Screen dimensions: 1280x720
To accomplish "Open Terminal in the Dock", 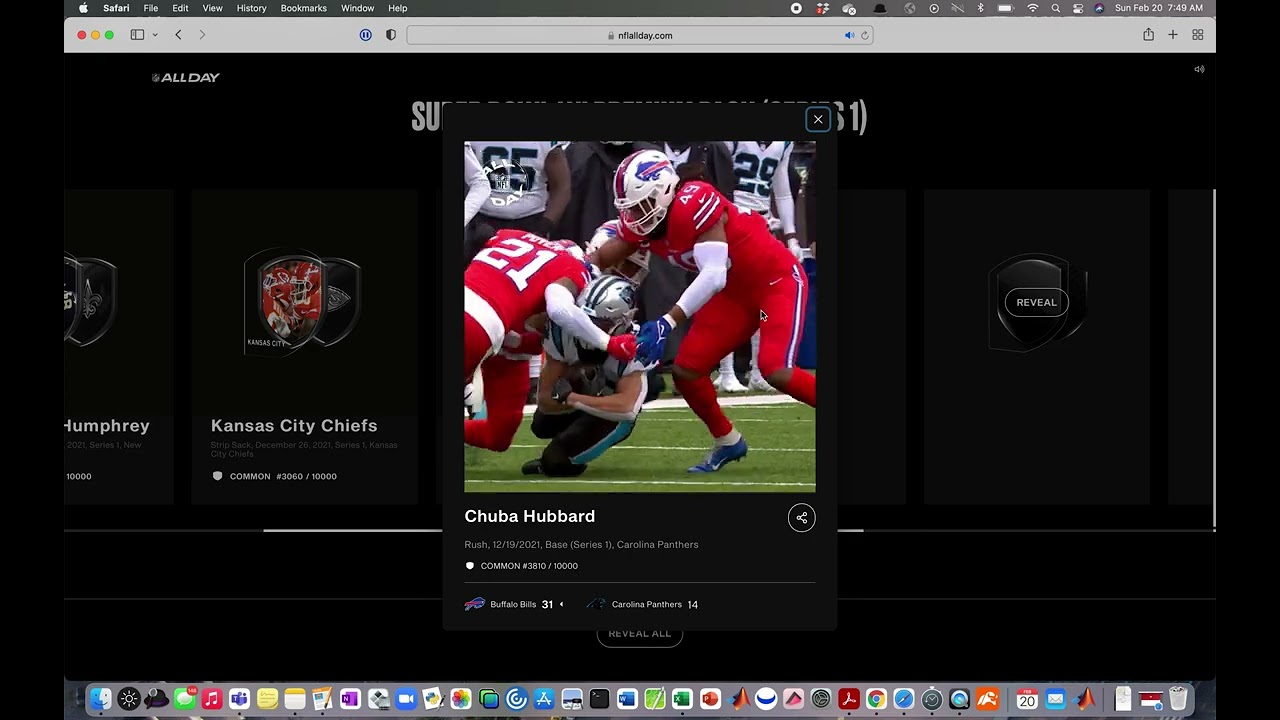I will coord(599,699).
